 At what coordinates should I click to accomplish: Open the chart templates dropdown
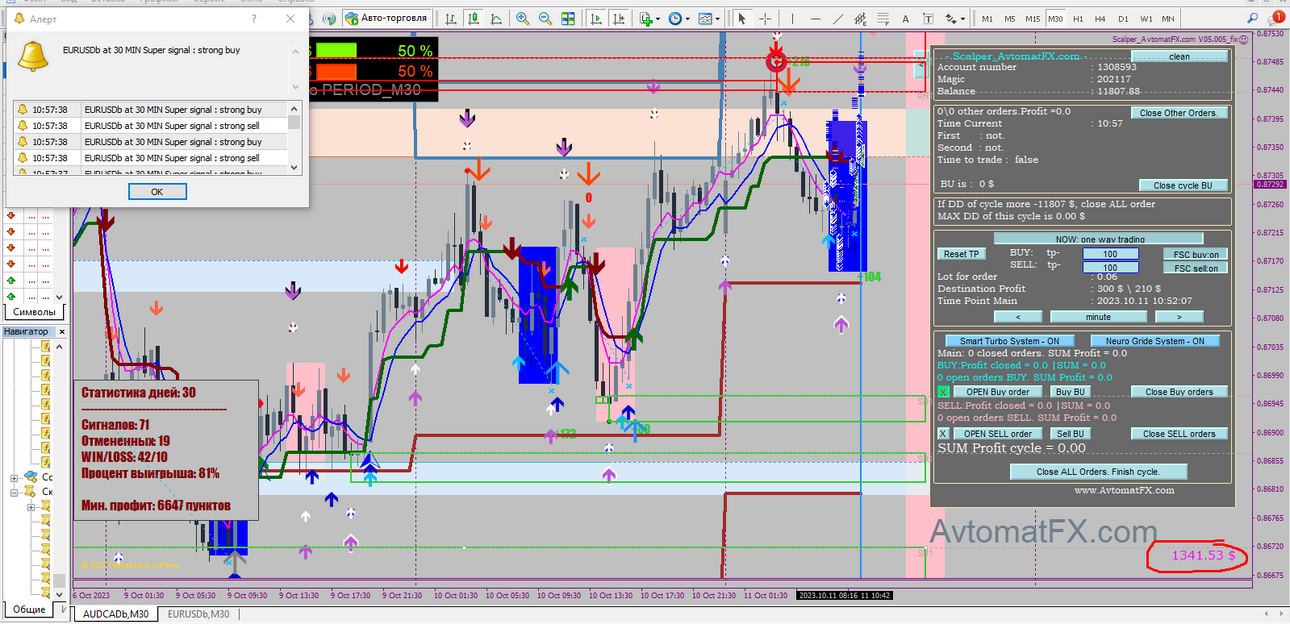tap(708, 18)
